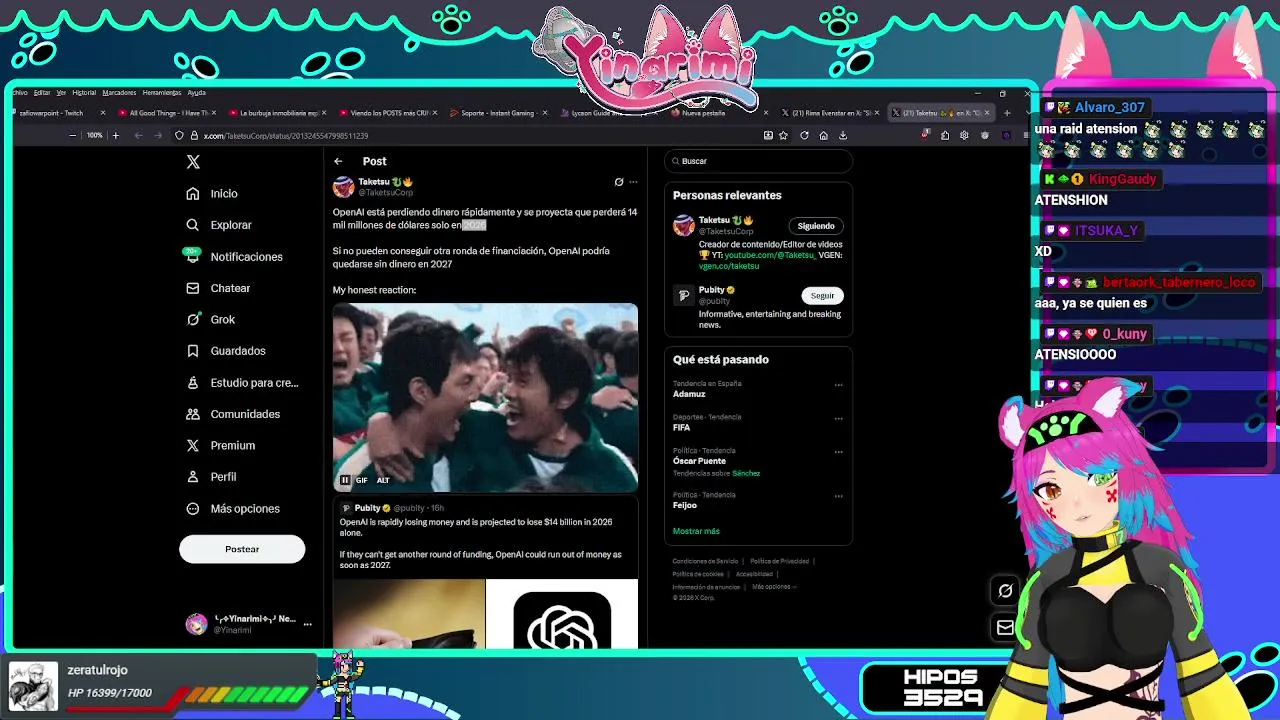Open the FIFA trend options dots
Viewport: 1280px width, 720px height.
tap(838, 418)
